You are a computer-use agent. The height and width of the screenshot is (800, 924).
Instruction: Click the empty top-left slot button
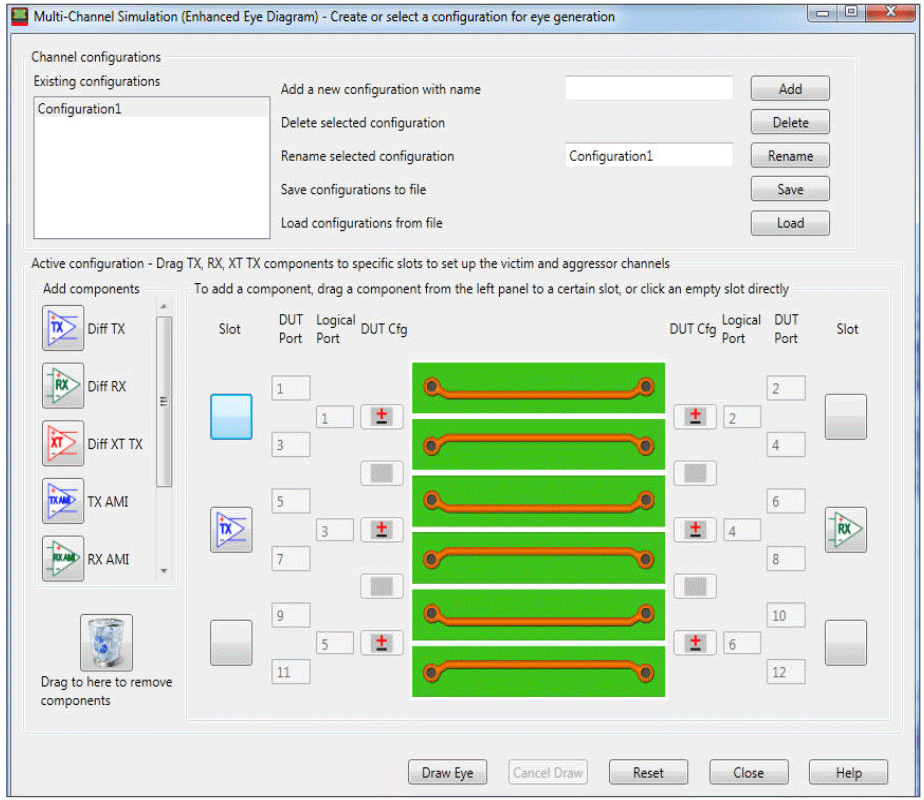pos(231,416)
